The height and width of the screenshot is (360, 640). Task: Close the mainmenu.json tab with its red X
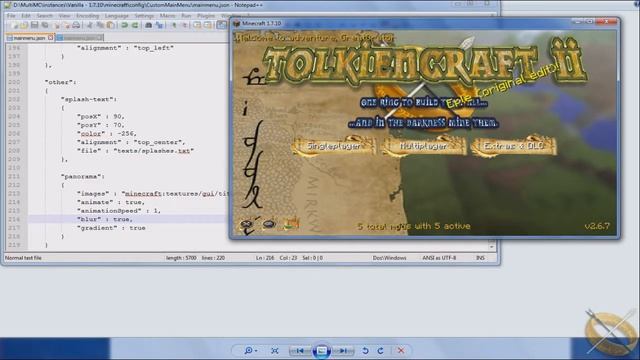point(50,38)
